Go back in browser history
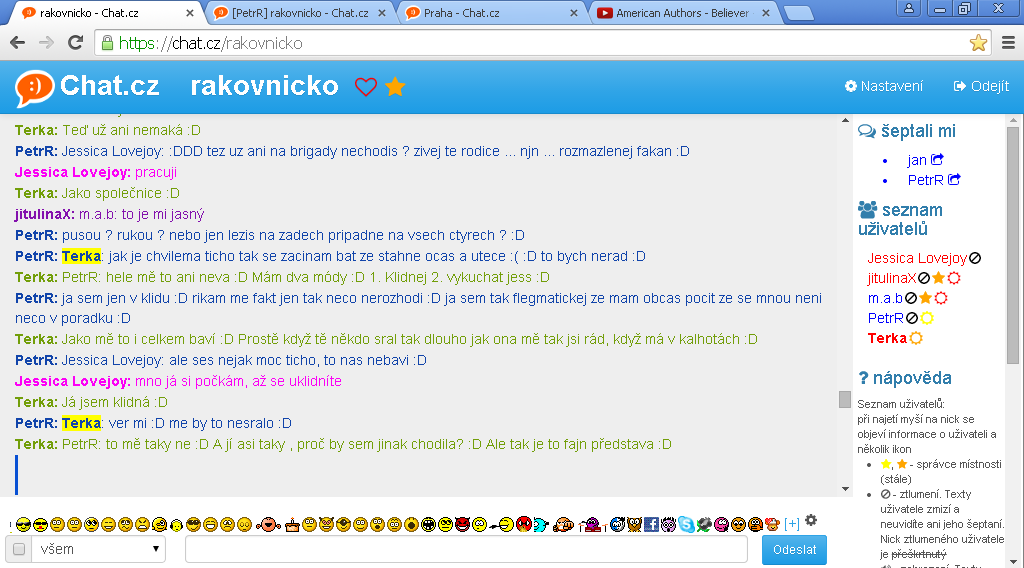1024x568 pixels. tap(18, 43)
